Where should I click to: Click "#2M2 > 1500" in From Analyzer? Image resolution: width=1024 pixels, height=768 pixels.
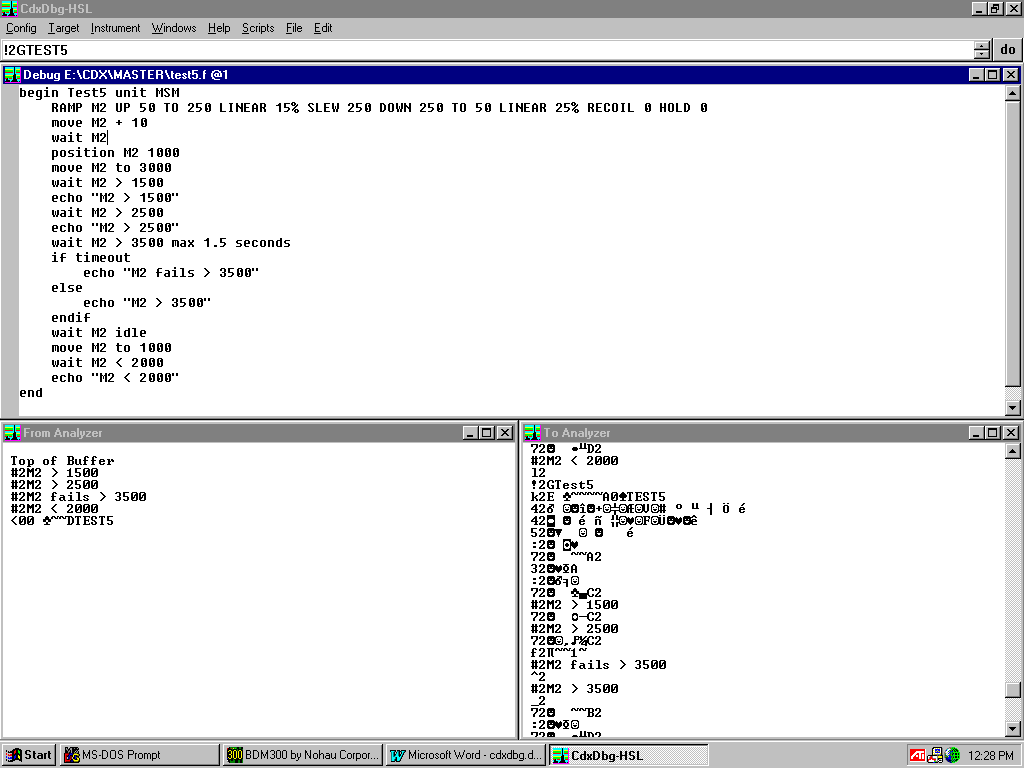54,473
